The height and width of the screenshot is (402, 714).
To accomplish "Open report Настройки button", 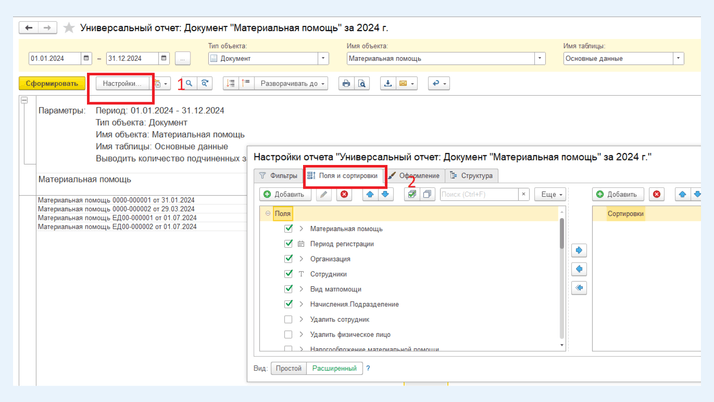I will click(x=119, y=84).
